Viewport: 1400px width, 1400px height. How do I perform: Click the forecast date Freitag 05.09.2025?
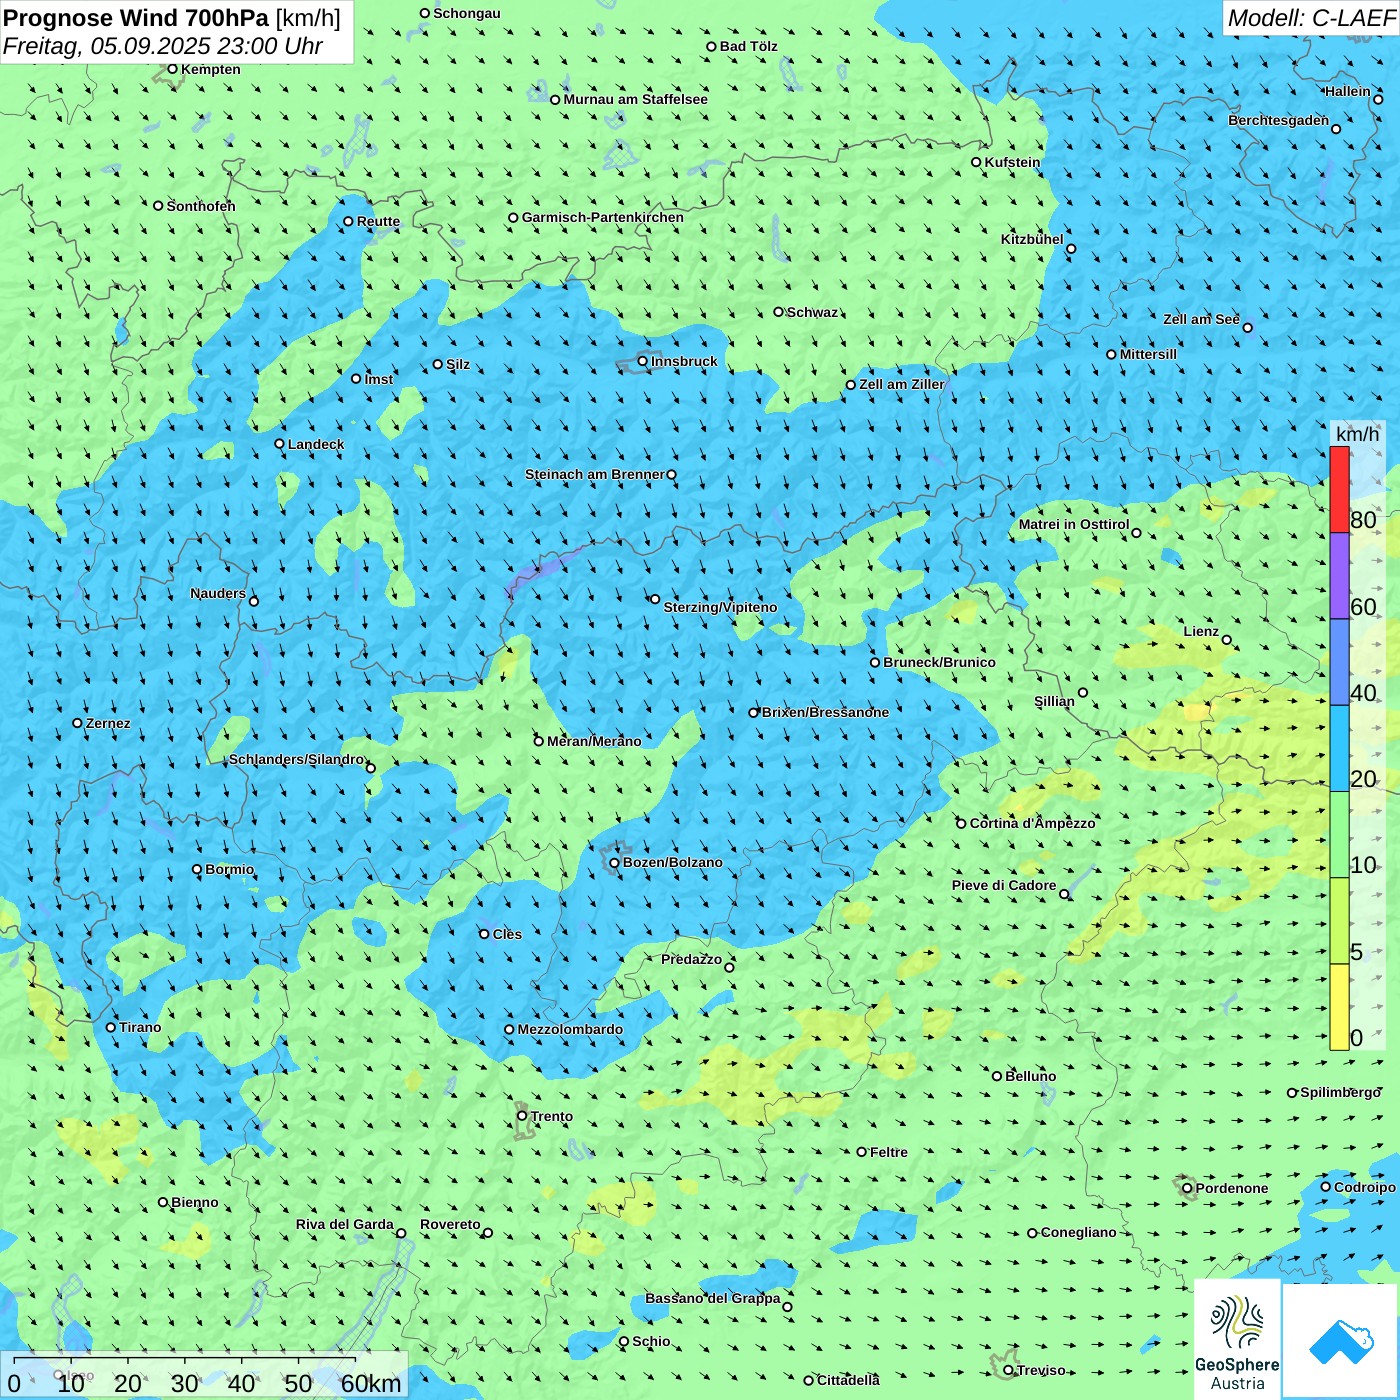pyautogui.click(x=162, y=46)
